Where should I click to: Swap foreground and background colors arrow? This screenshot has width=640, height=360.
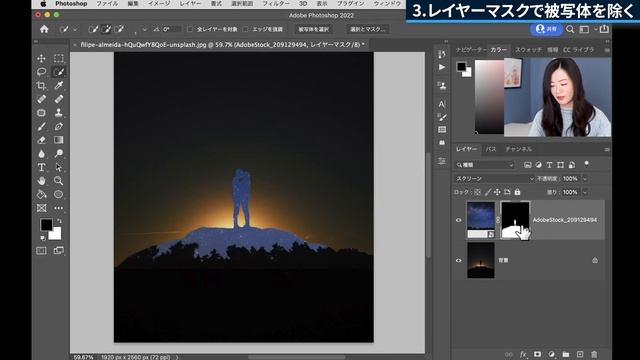click(60, 221)
